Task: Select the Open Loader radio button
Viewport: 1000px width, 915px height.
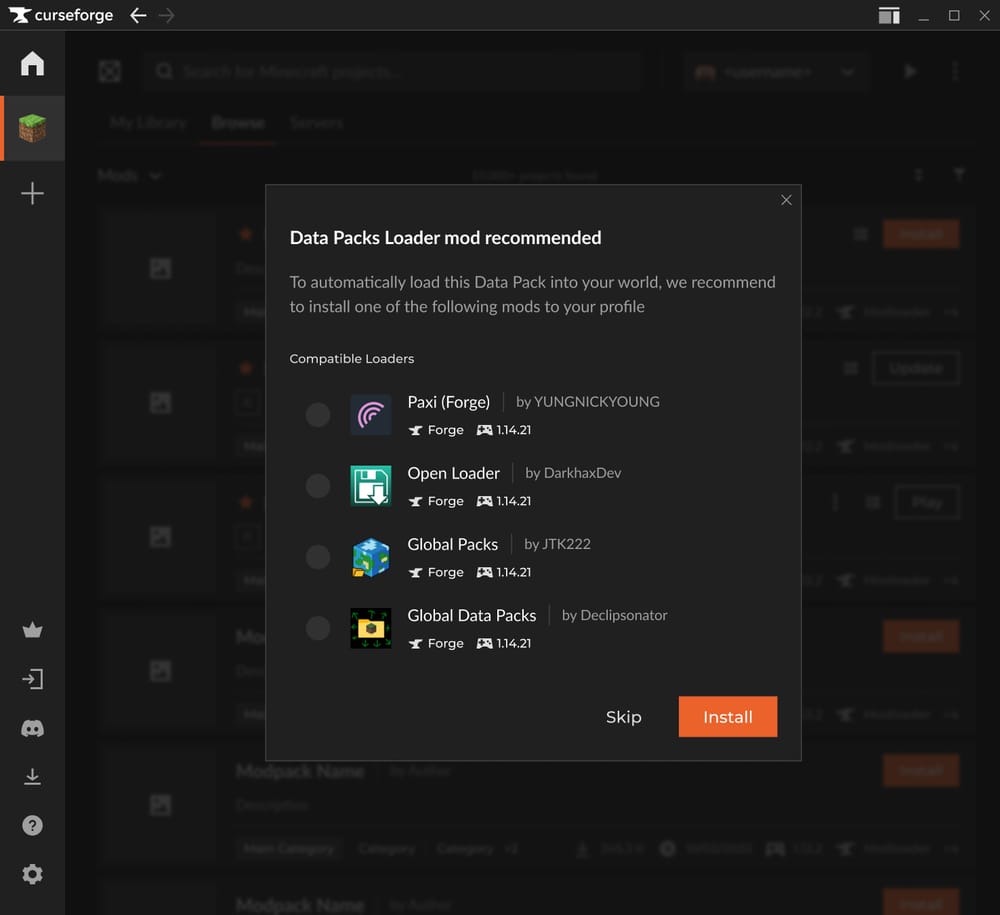Action: [x=318, y=486]
